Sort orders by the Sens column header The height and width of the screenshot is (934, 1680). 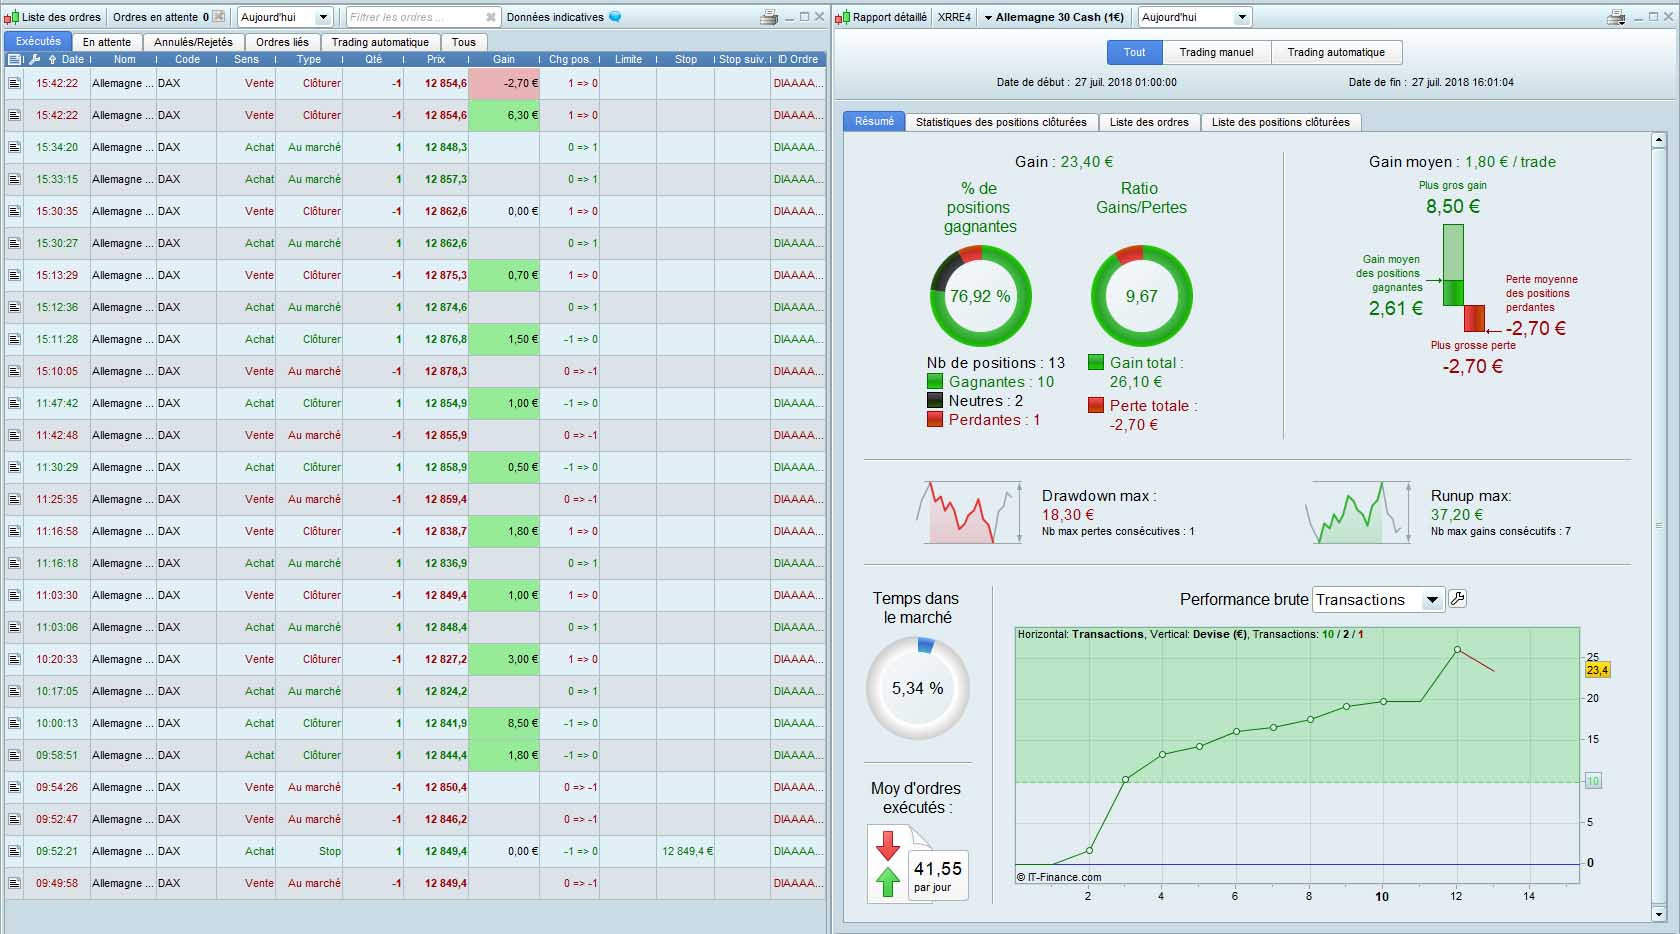click(246, 59)
